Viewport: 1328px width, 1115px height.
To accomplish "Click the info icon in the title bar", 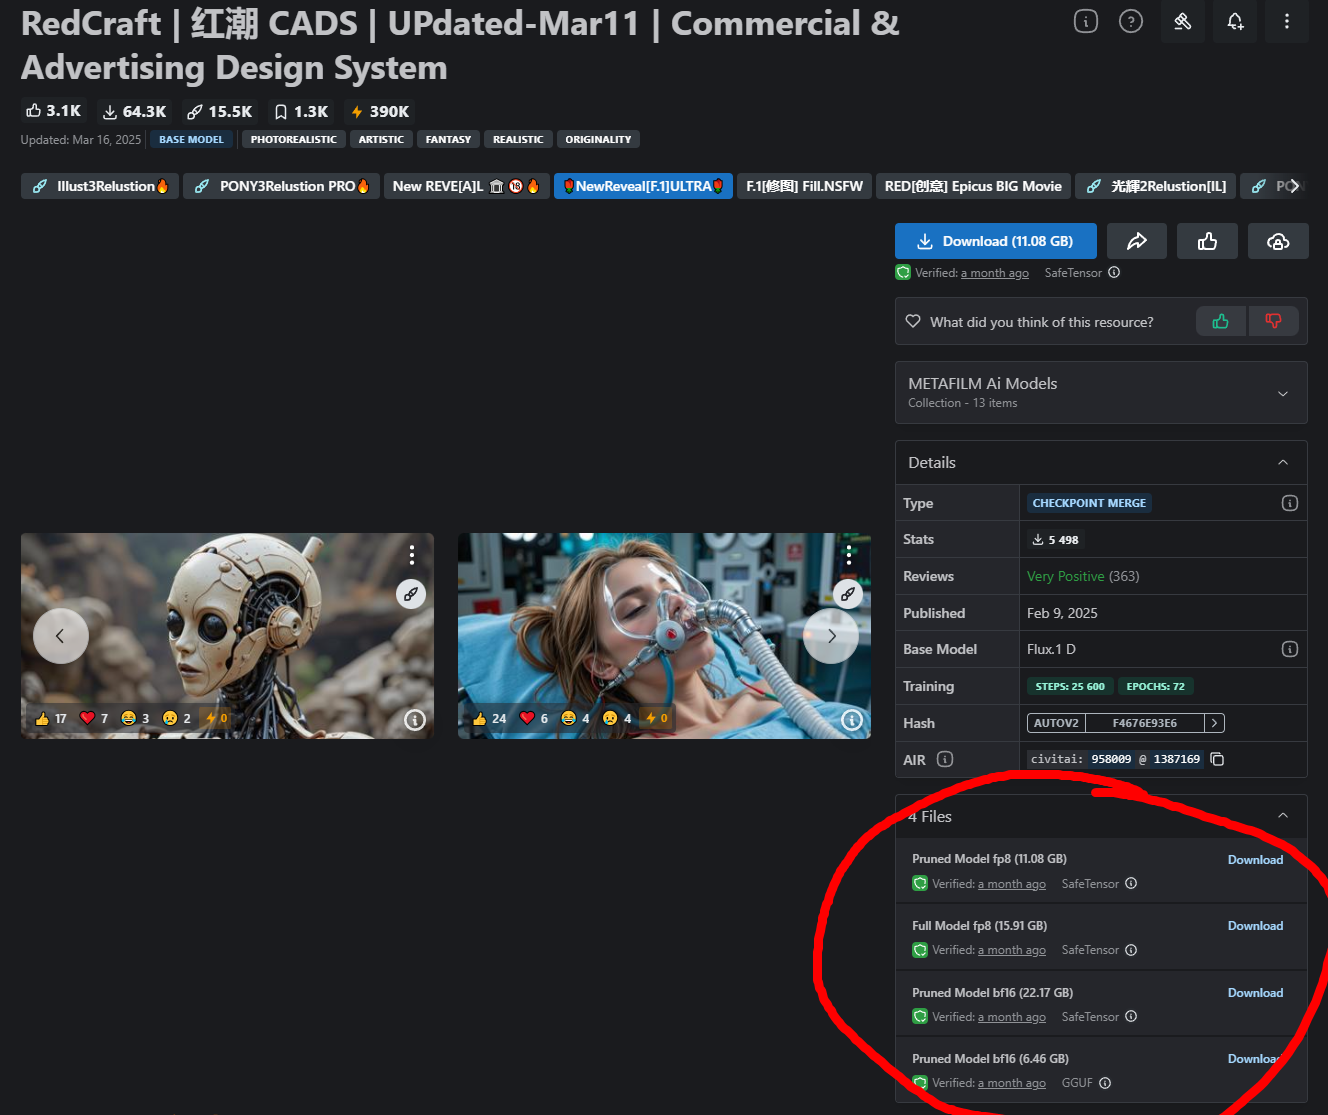I will point(1086,21).
